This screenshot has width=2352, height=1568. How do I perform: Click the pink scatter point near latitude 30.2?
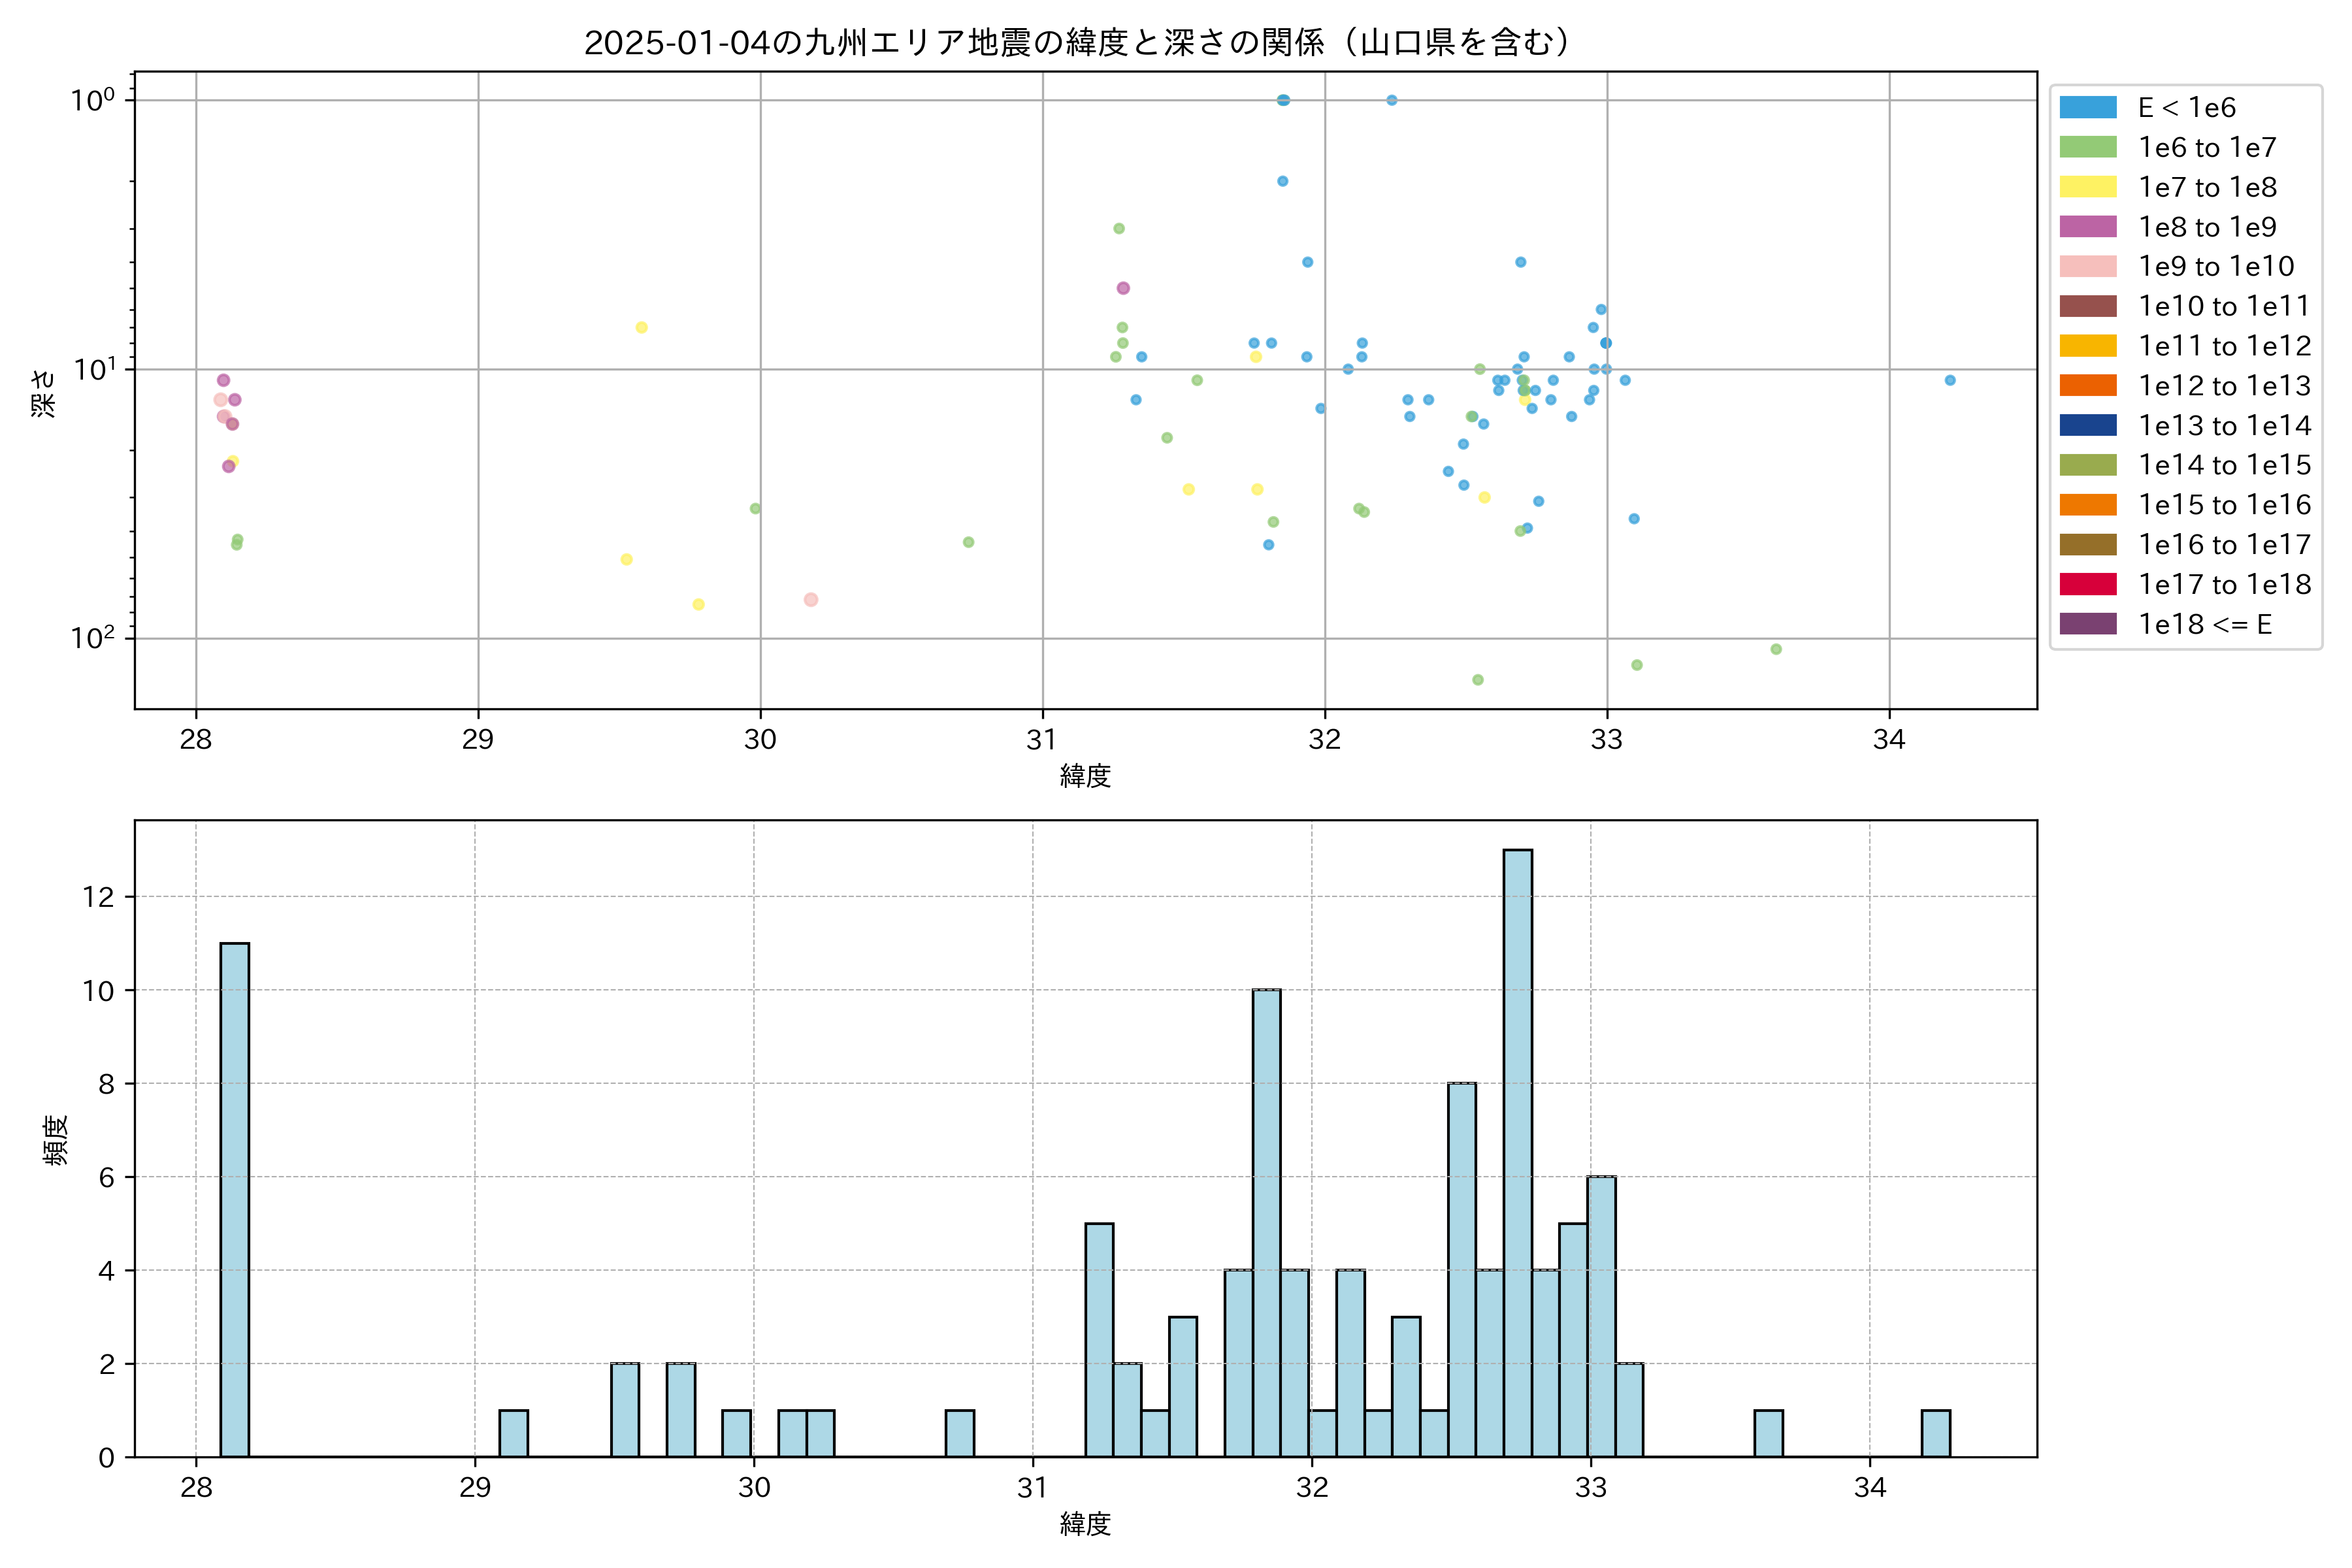coord(811,600)
